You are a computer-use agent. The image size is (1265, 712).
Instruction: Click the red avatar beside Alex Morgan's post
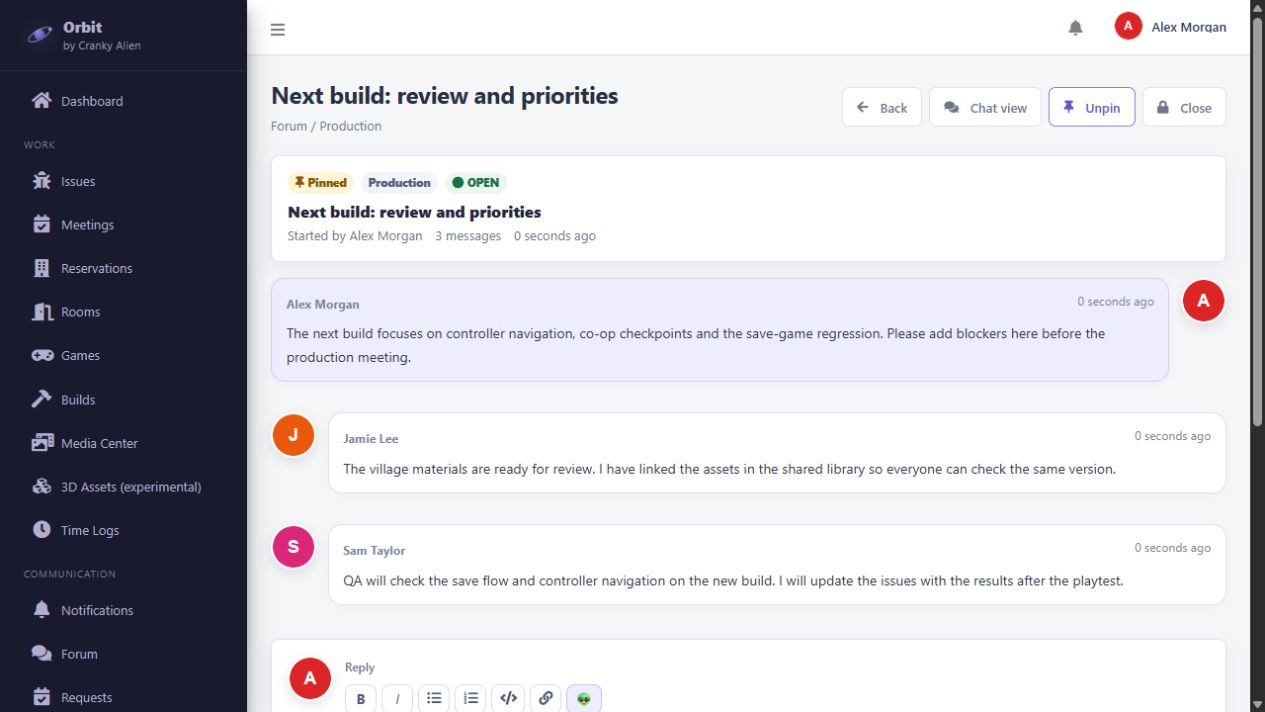point(1203,300)
